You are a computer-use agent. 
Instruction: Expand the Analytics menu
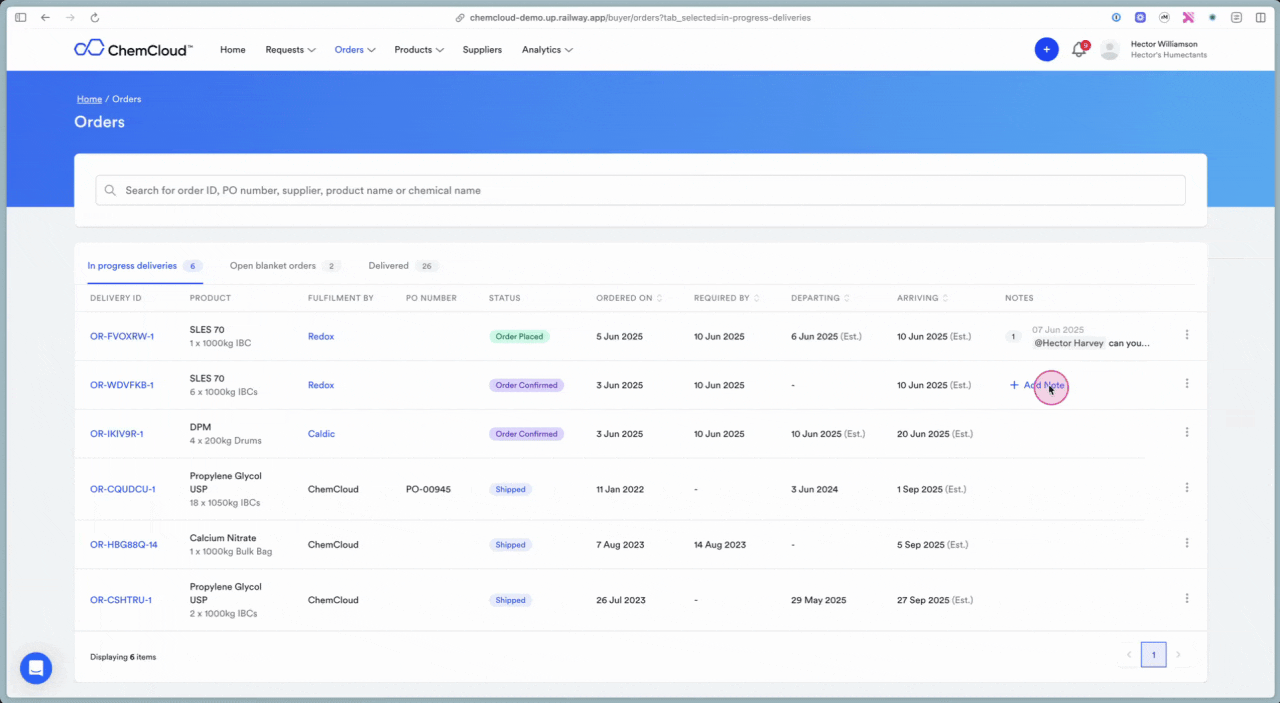coord(547,50)
